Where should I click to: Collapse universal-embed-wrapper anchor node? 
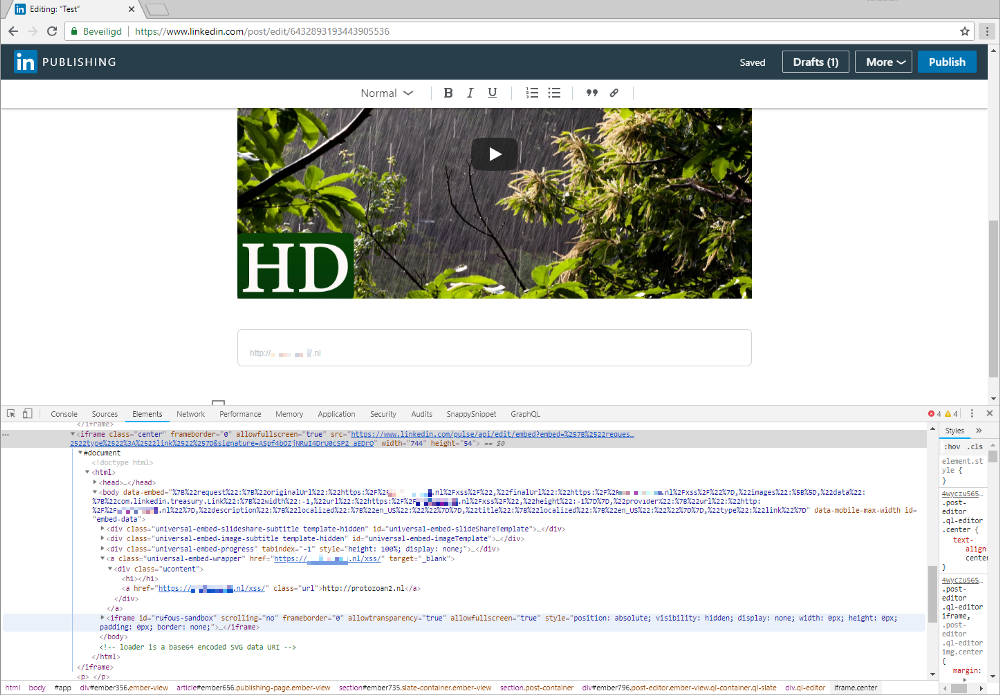(103, 559)
